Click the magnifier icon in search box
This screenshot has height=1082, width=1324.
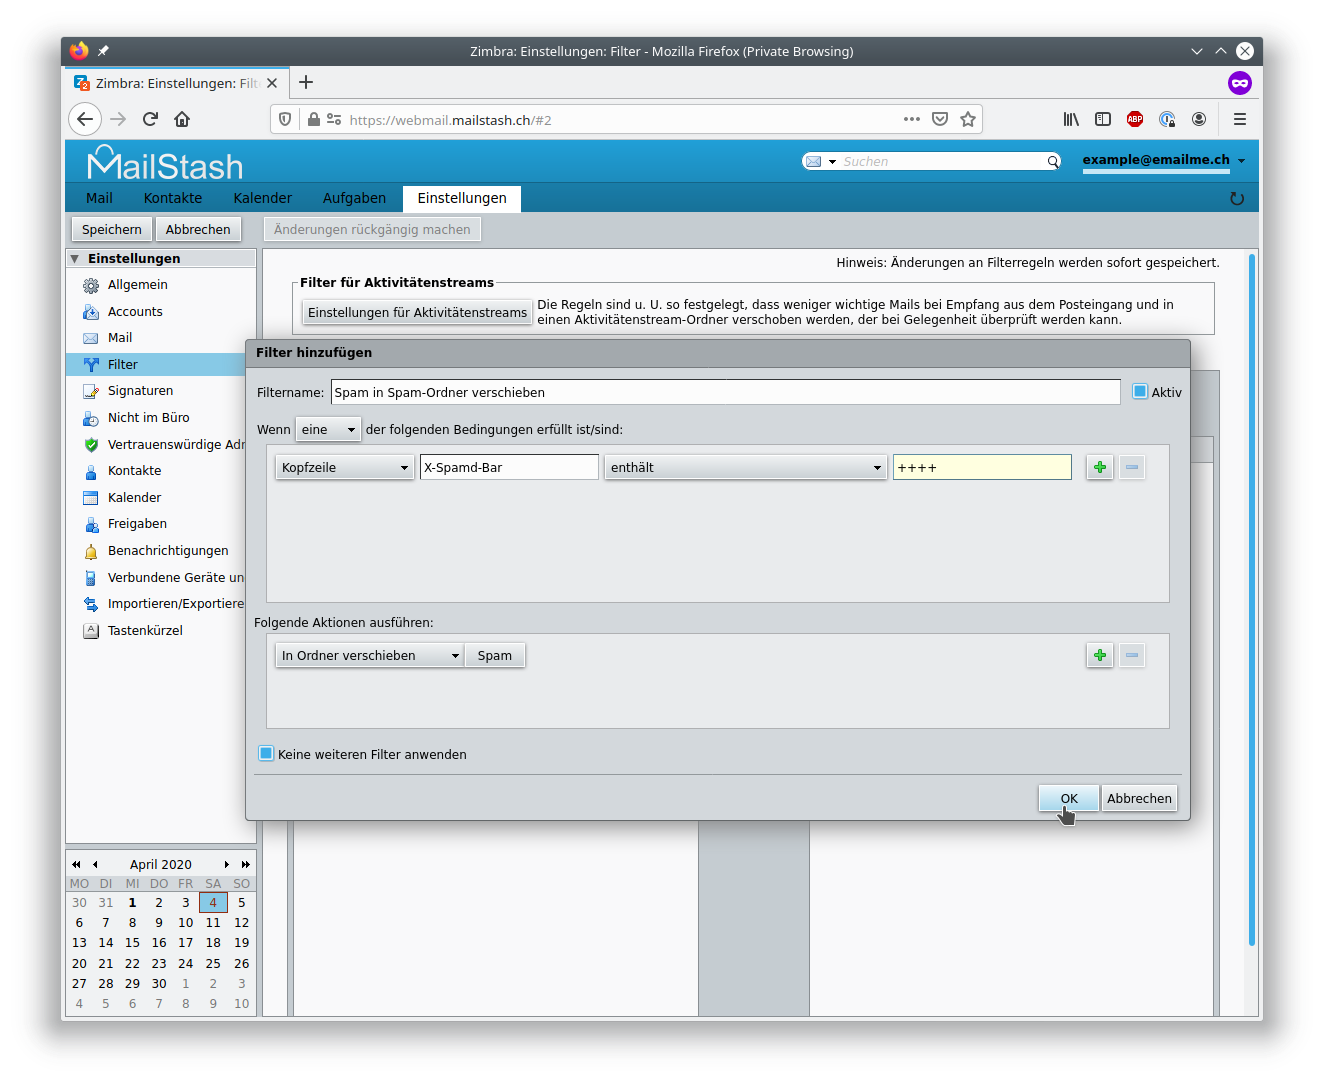point(1053,161)
